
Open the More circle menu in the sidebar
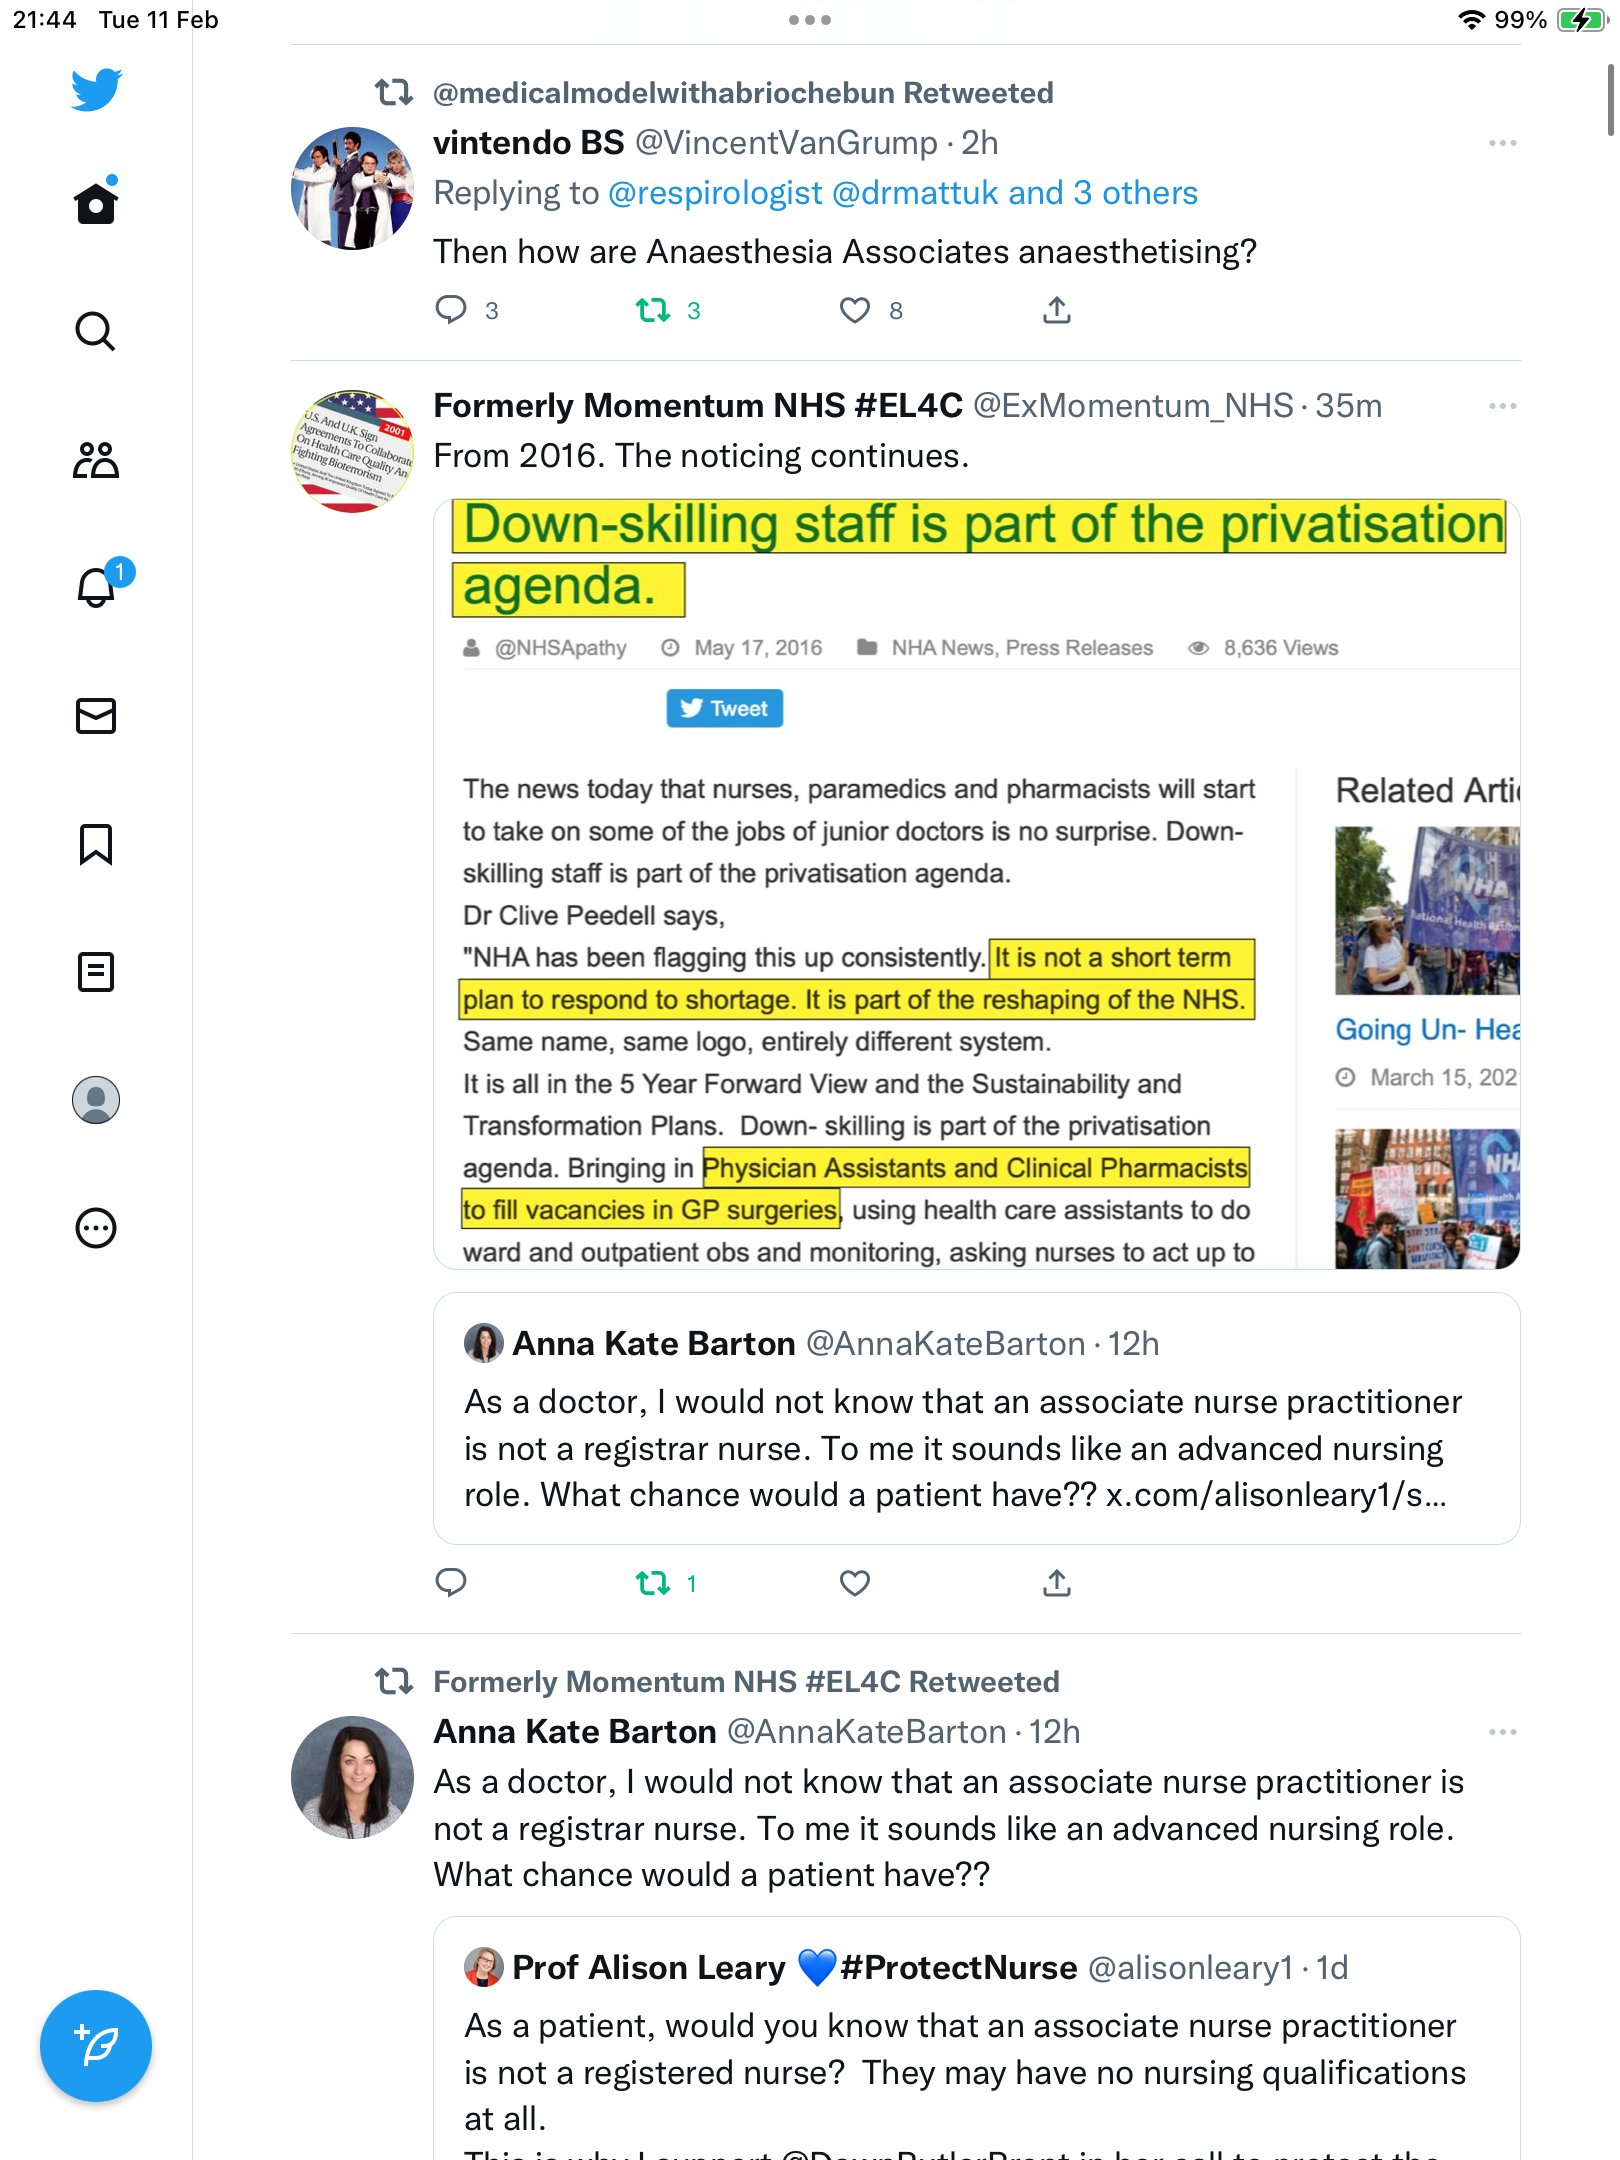point(96,1228)
